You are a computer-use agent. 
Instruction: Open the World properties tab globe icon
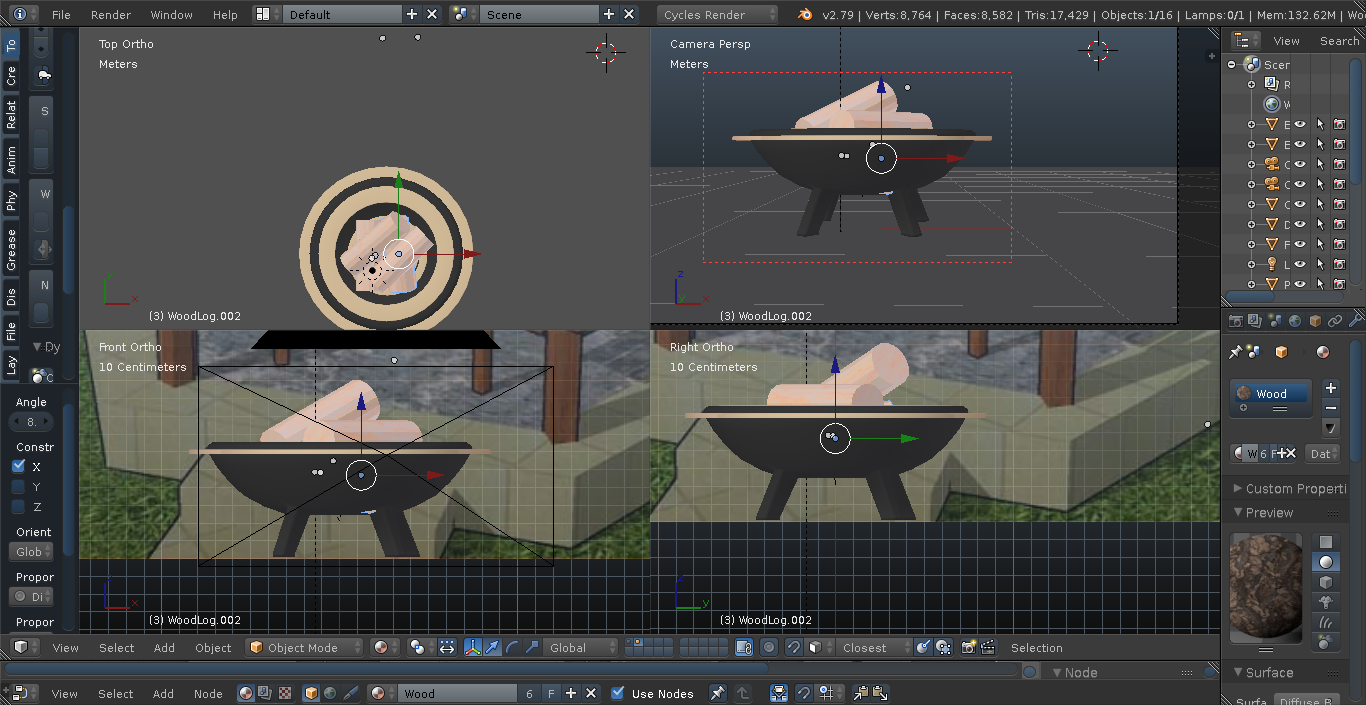point(1296,321)
